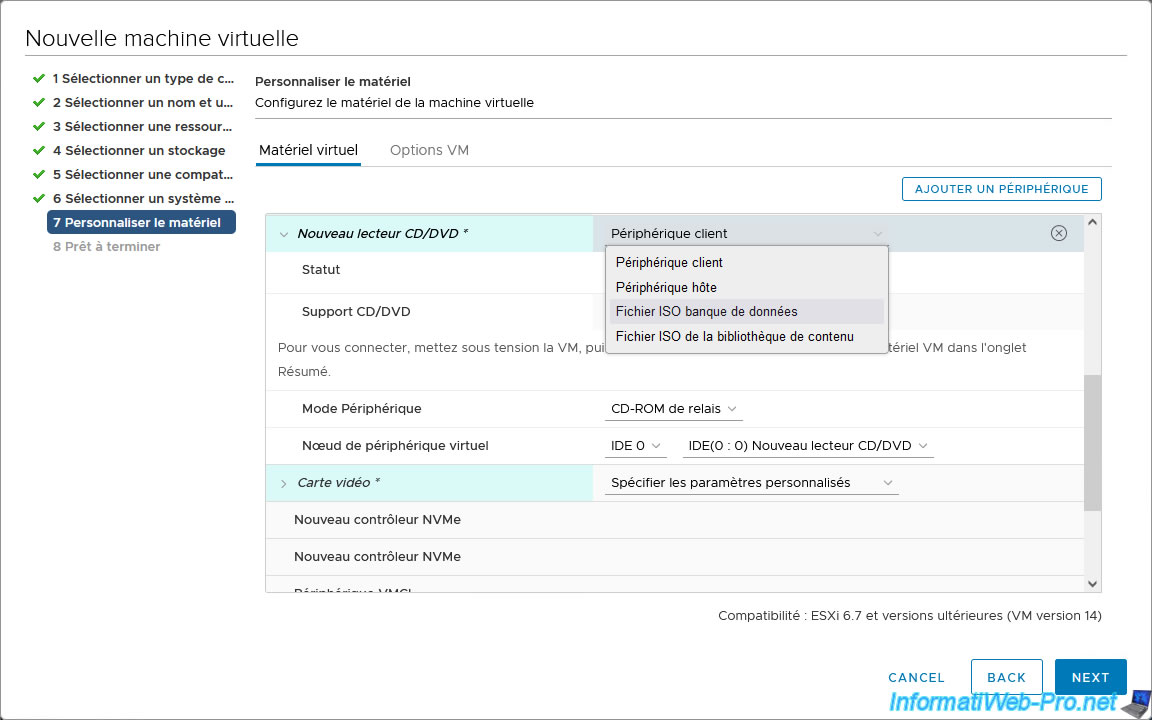This screenshot has height=720, width=1152.
Task: Click the NEXT button
Action: click(x=1090, y=677)
